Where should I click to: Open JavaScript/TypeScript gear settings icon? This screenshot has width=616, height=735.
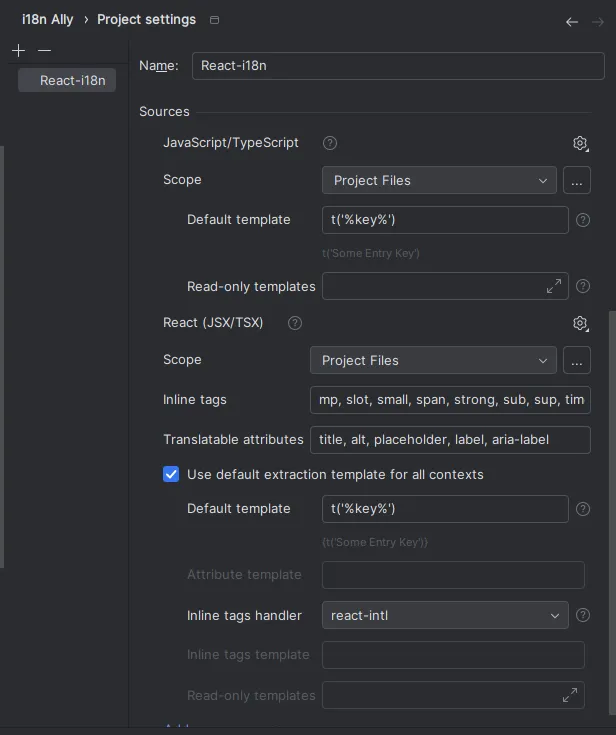[580, 144]
